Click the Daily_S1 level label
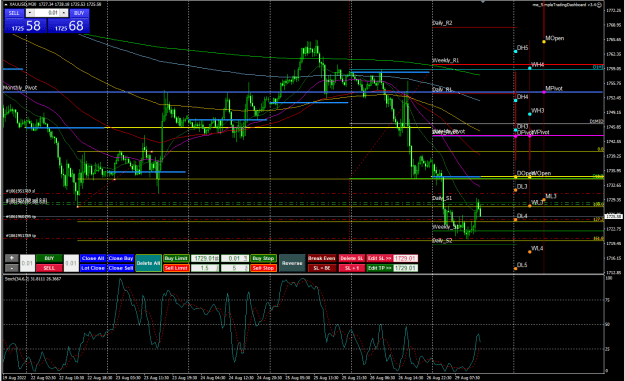625x381 pixels. pyautogui.click(x=442, y=198)
